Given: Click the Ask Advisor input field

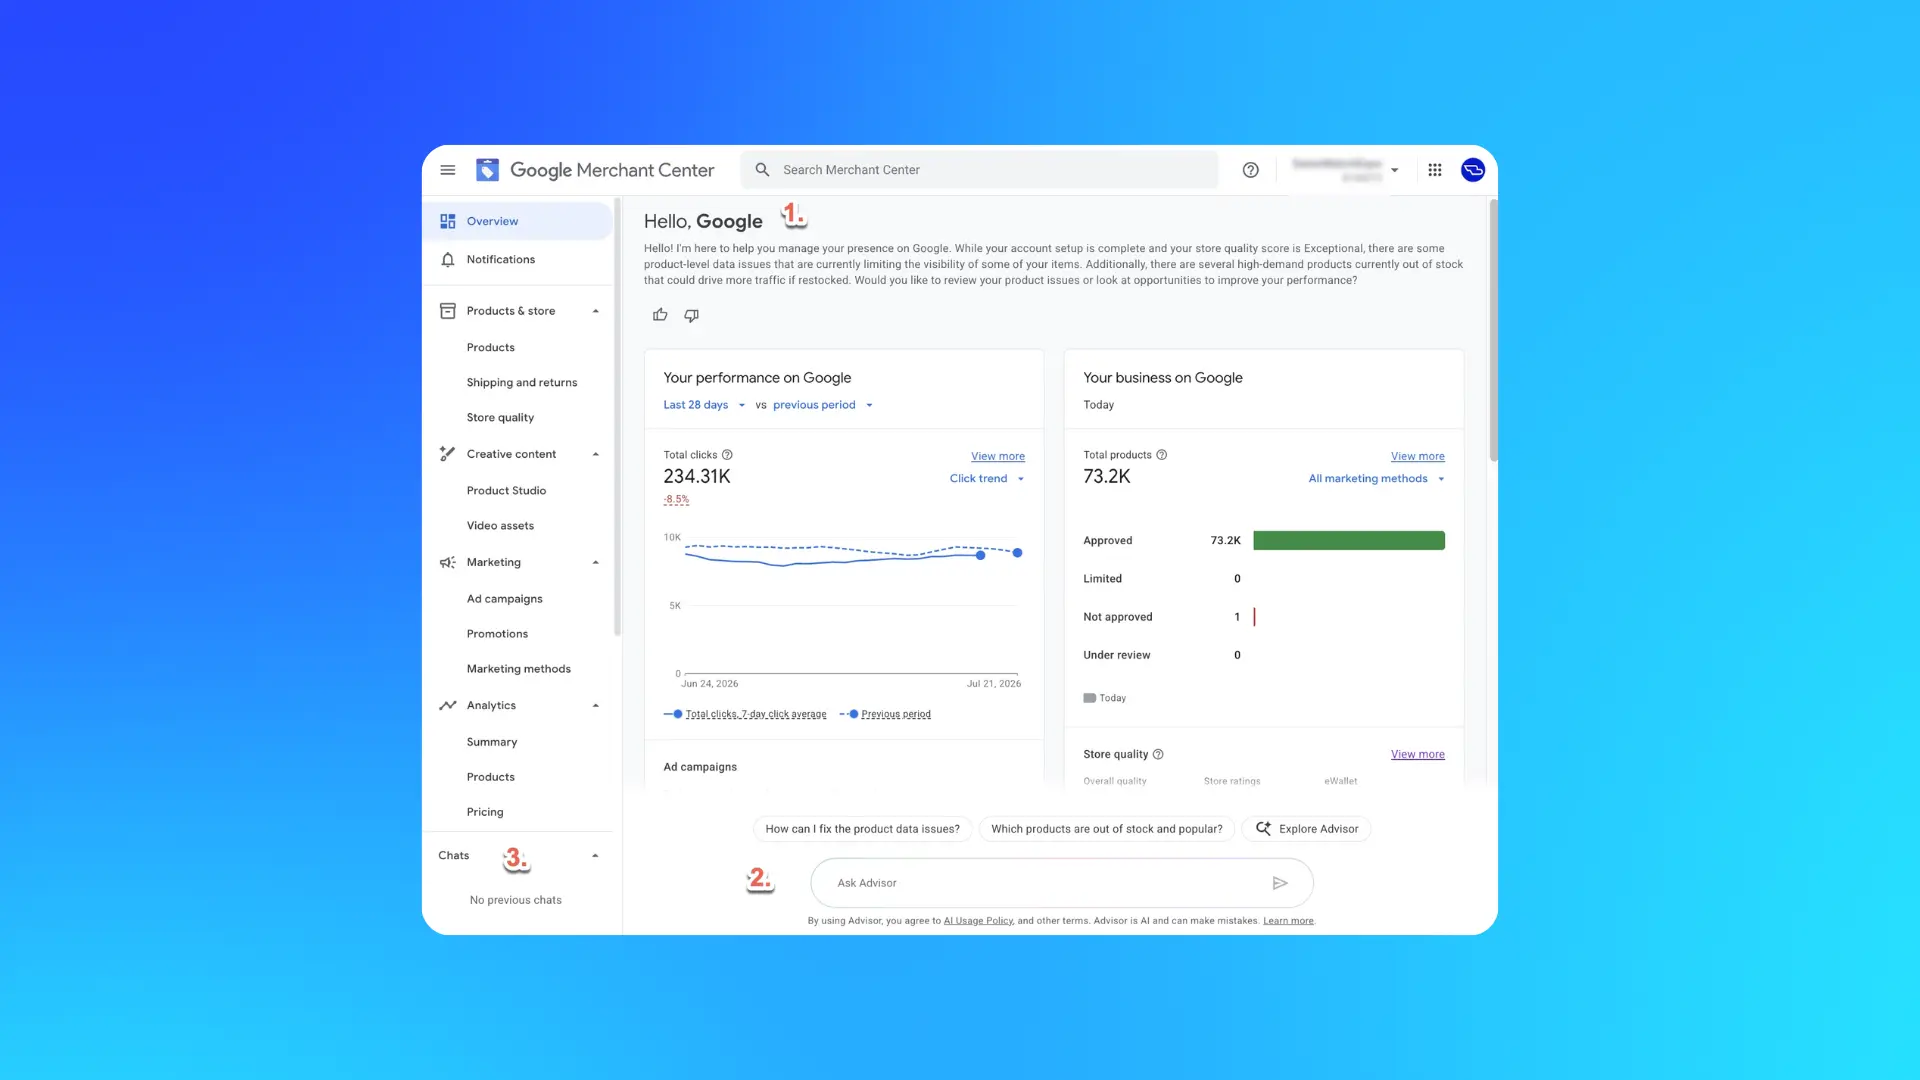Looking at the screenshot, I should pos(1062,883).
